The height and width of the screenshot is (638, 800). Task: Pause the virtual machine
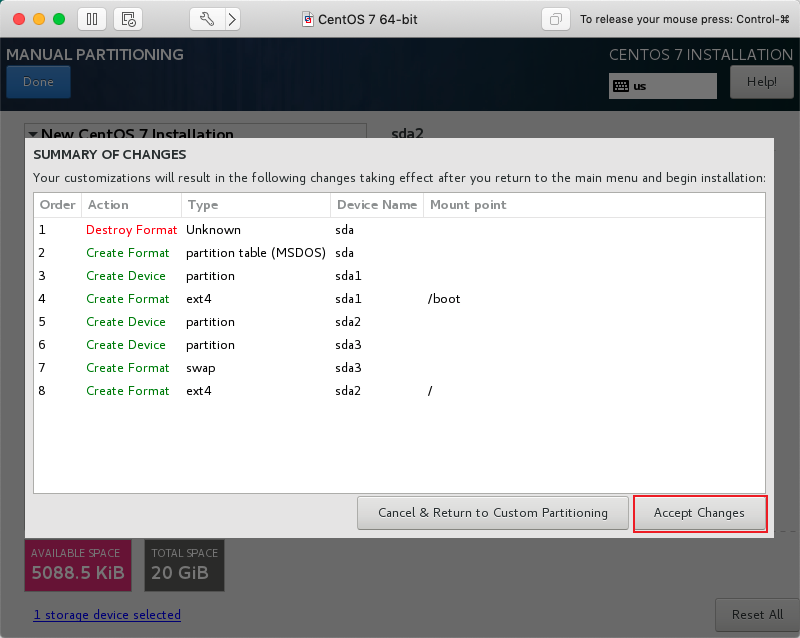[x=92, y=19]
